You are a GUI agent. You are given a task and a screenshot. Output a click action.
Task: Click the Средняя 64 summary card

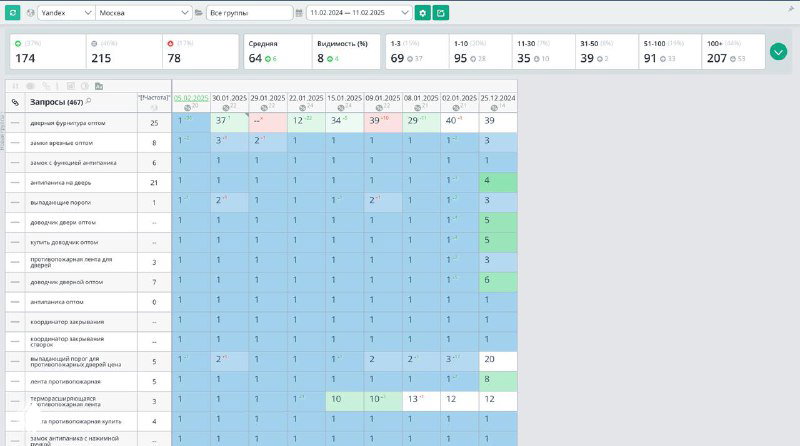278,52
